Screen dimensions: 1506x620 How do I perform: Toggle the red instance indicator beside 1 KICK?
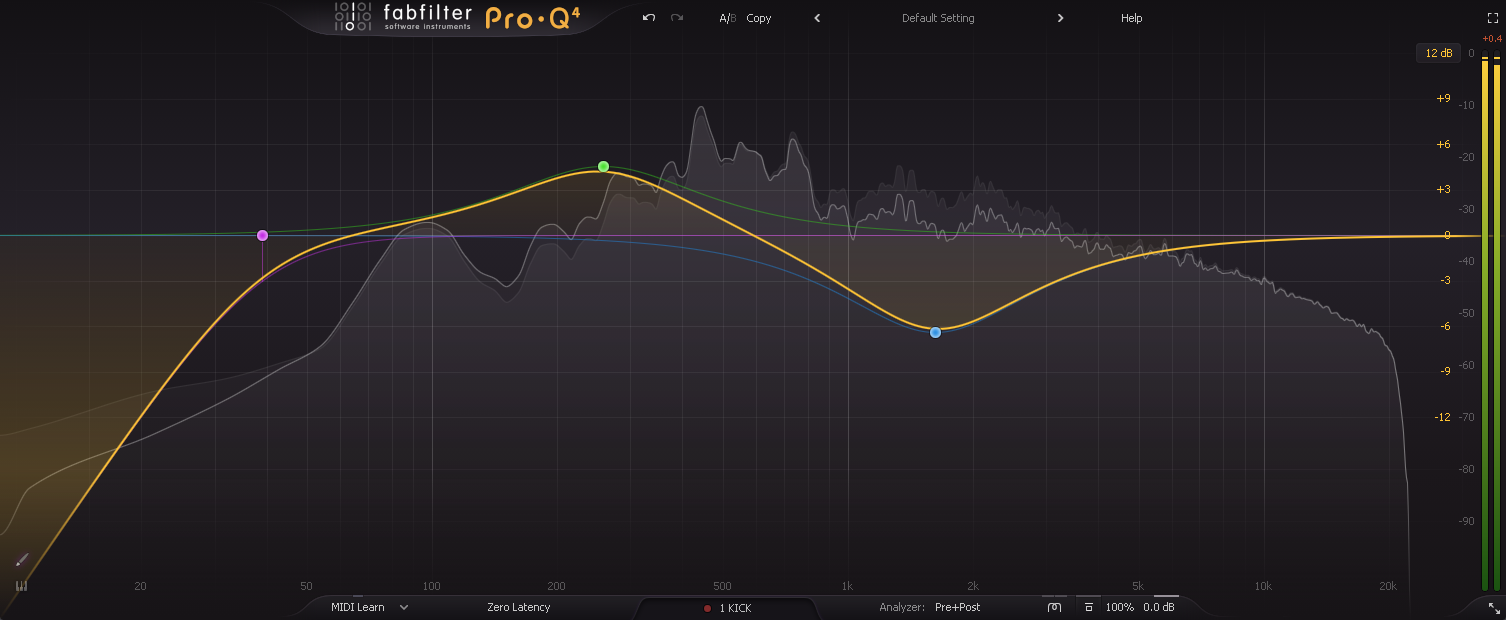tap(707, 608)
